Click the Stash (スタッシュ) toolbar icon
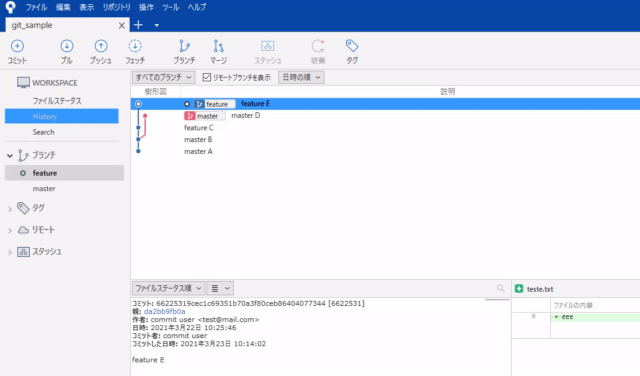 268,46
